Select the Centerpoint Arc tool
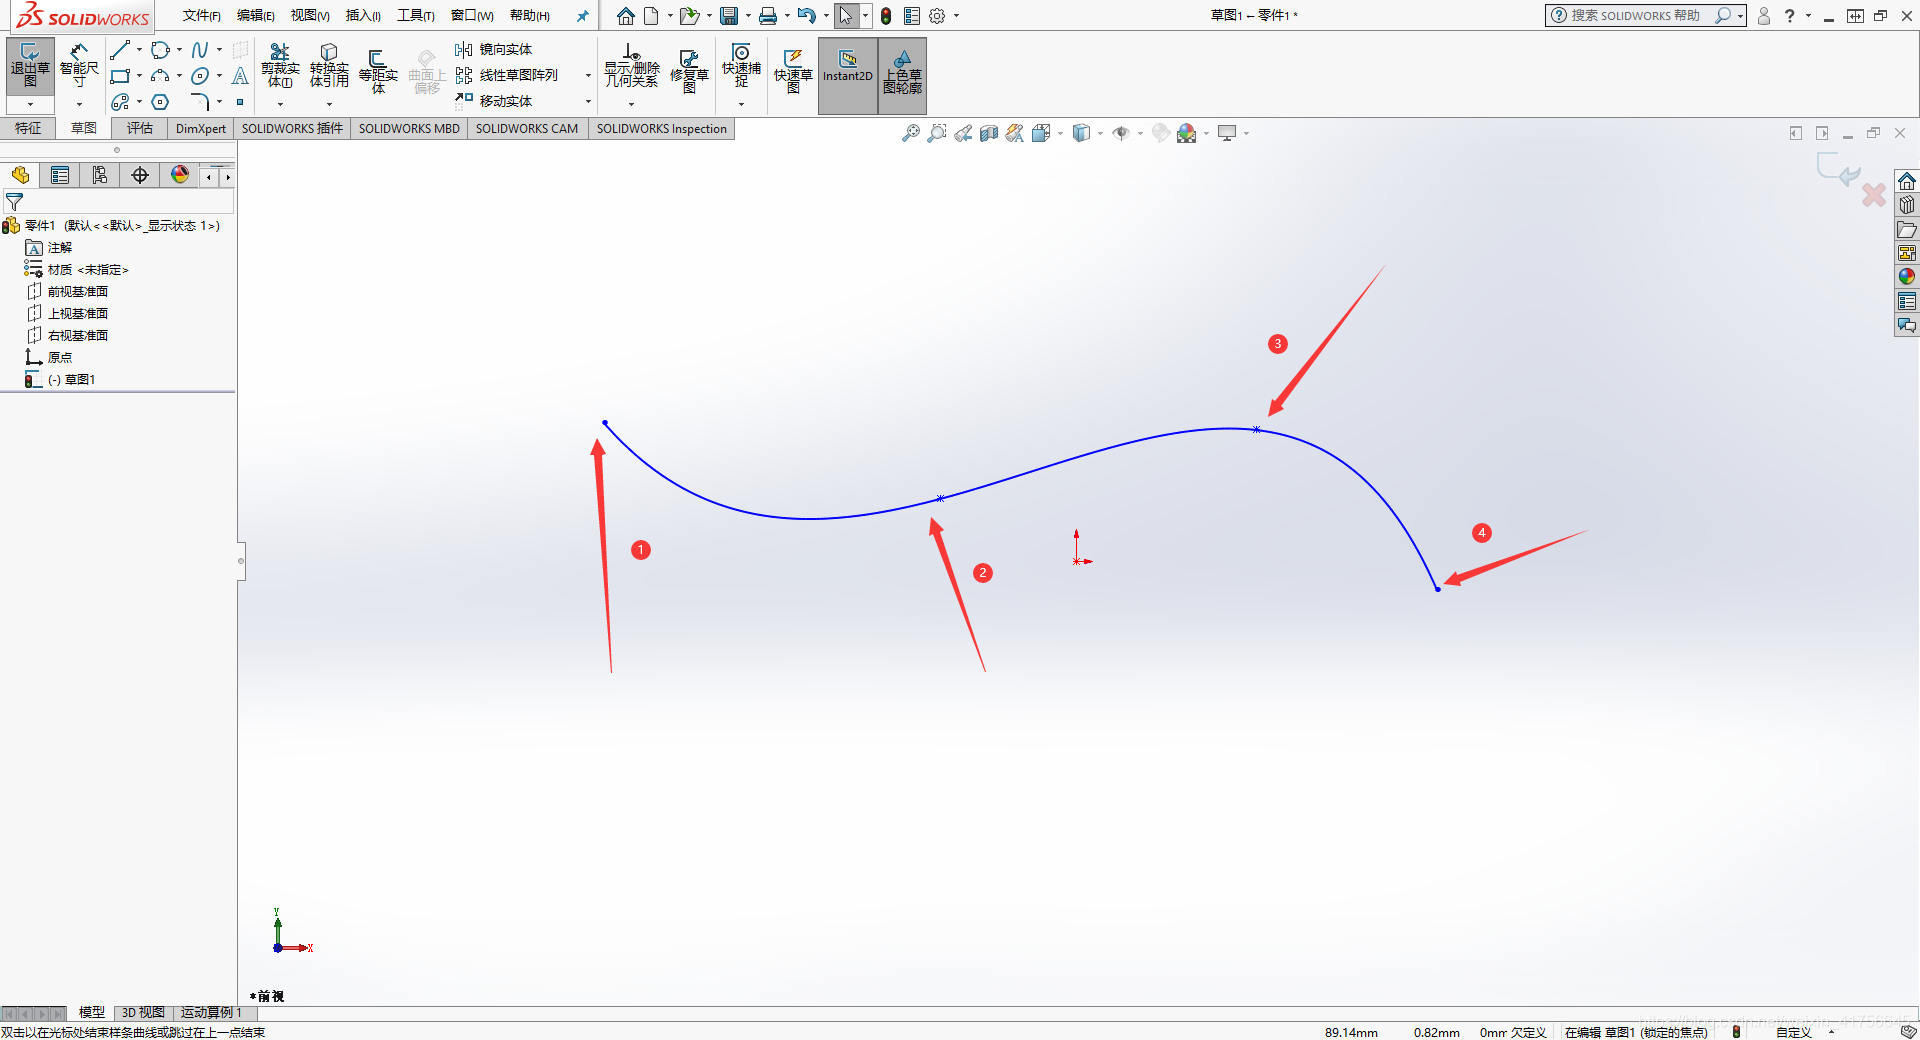Screen dimensions: 1920x1040 pyautogui.click(x=160, y=76)
